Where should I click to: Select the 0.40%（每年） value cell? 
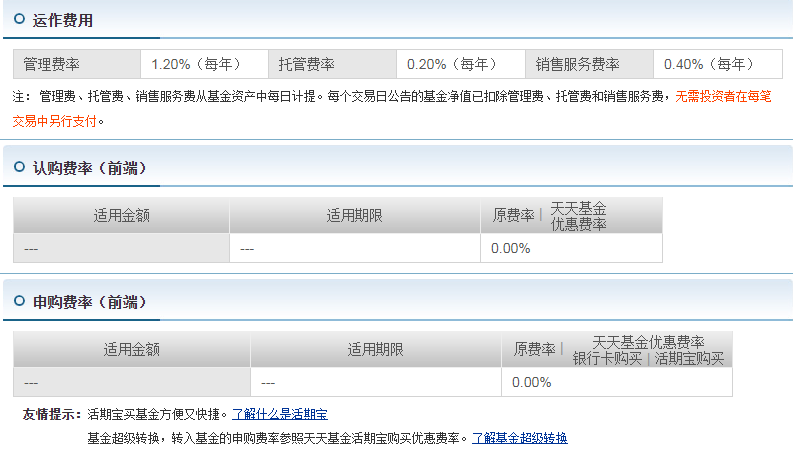click(718, 64)
